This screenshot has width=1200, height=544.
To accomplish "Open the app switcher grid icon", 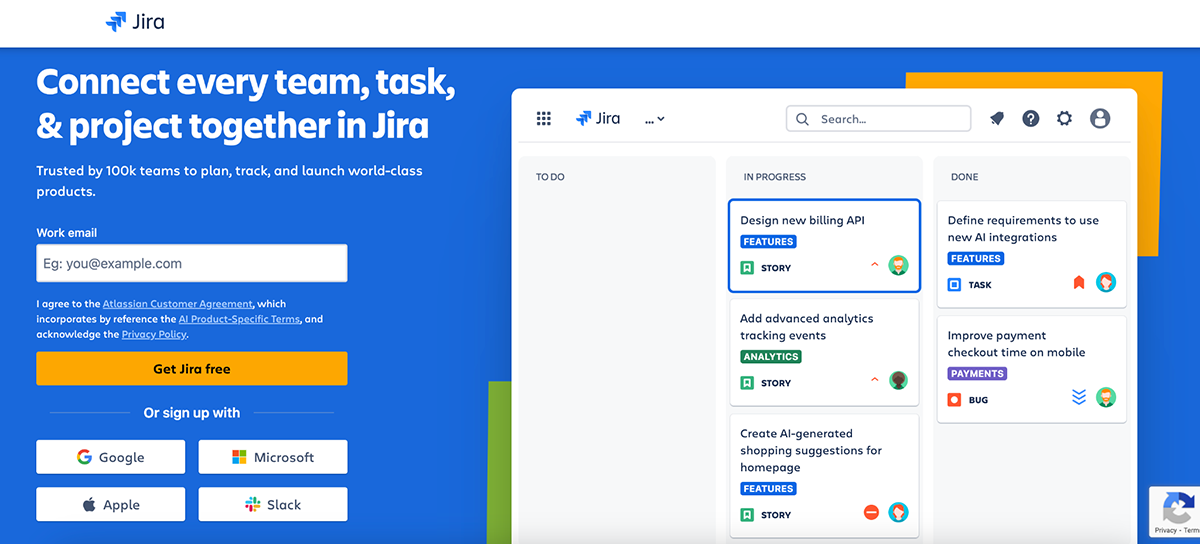I will pos(544,119).
